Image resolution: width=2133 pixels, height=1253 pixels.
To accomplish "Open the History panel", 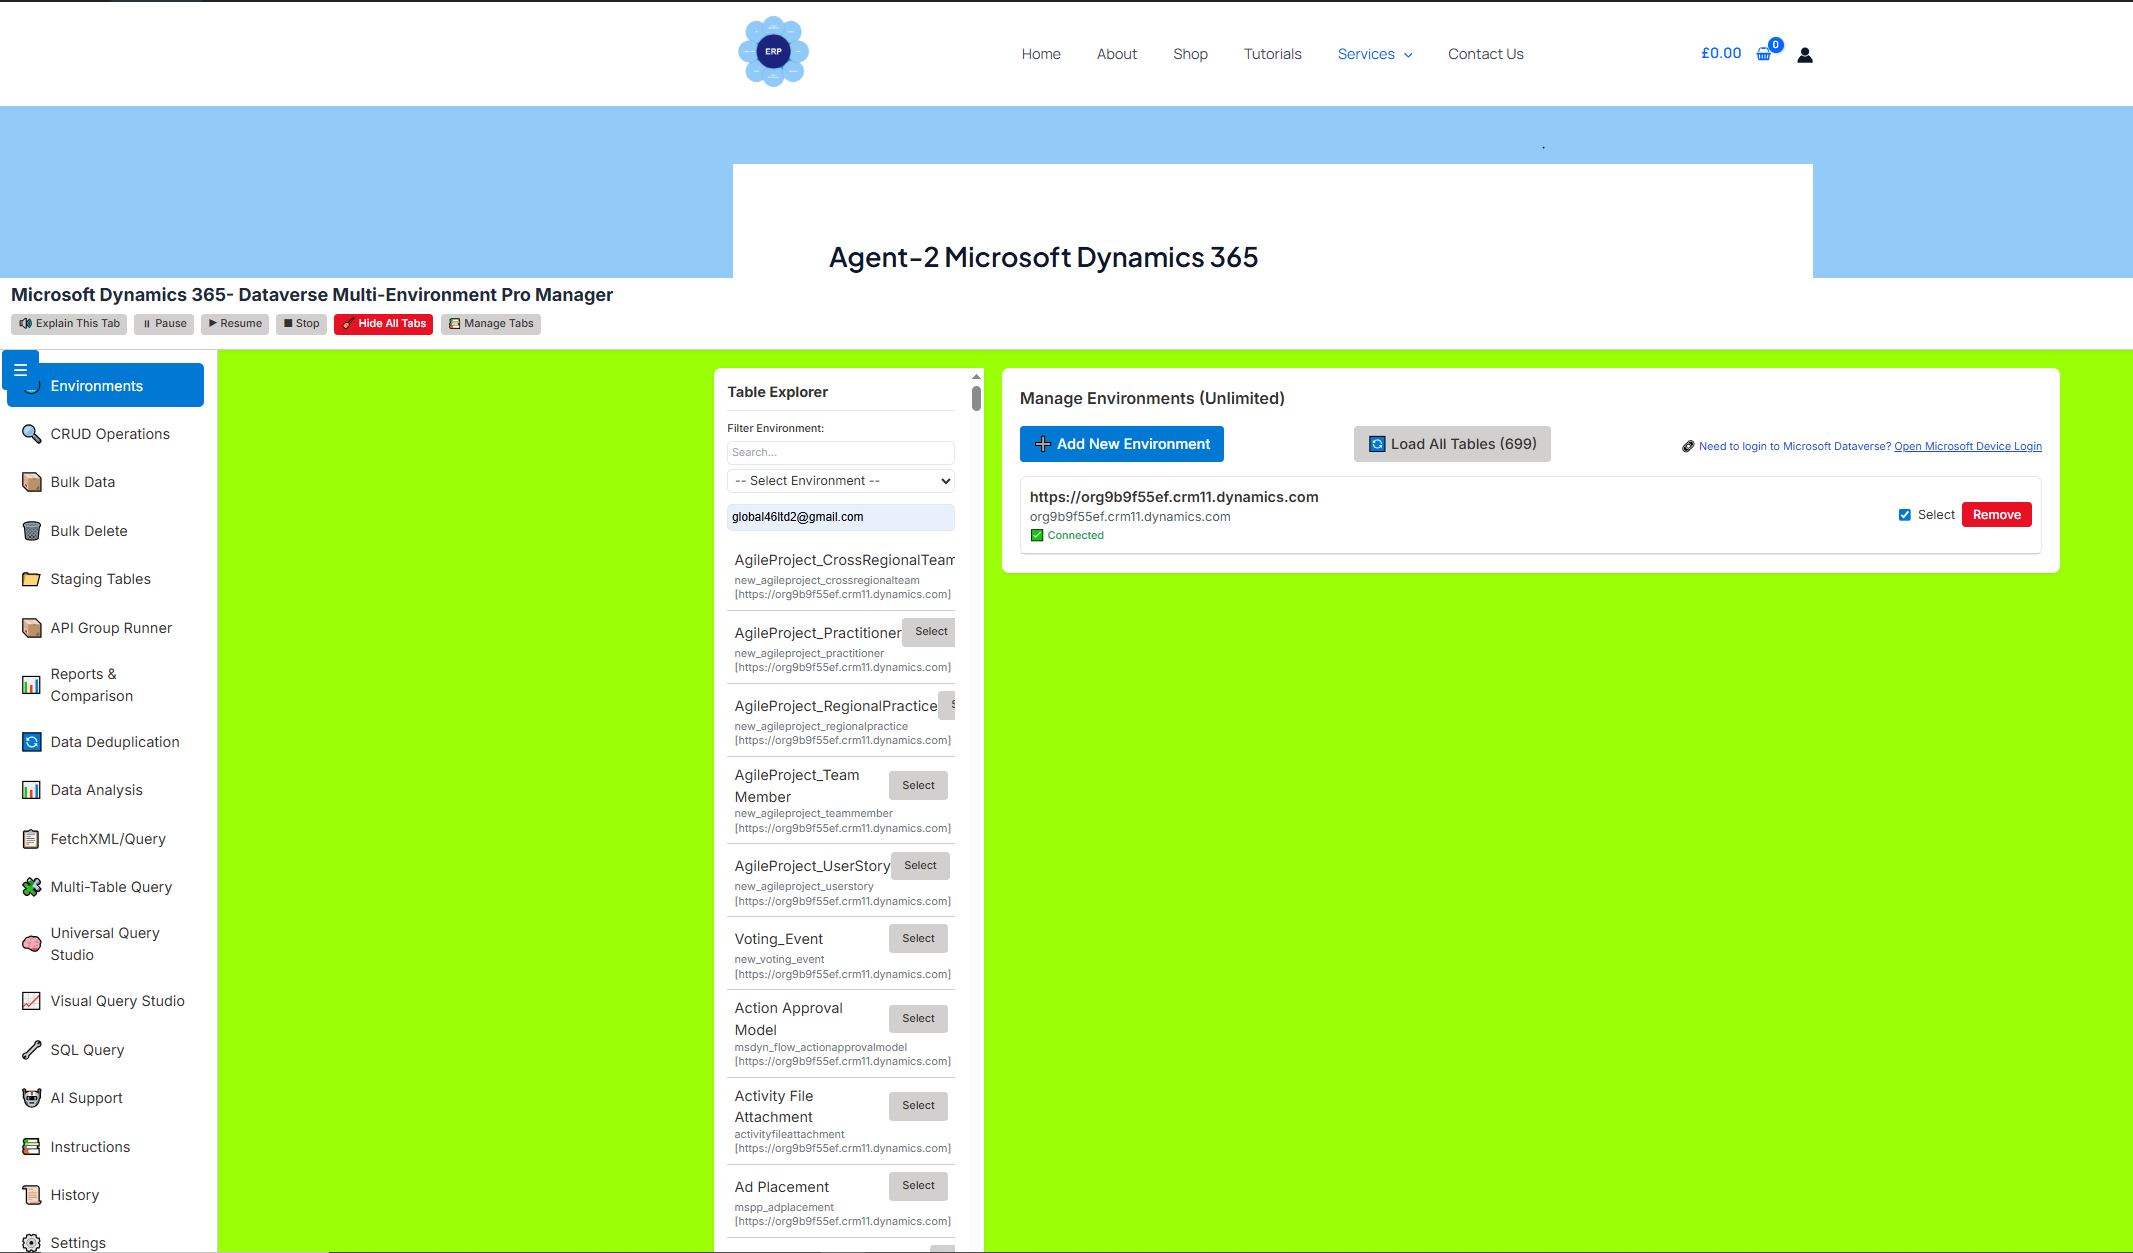I will pos(74,1194).
